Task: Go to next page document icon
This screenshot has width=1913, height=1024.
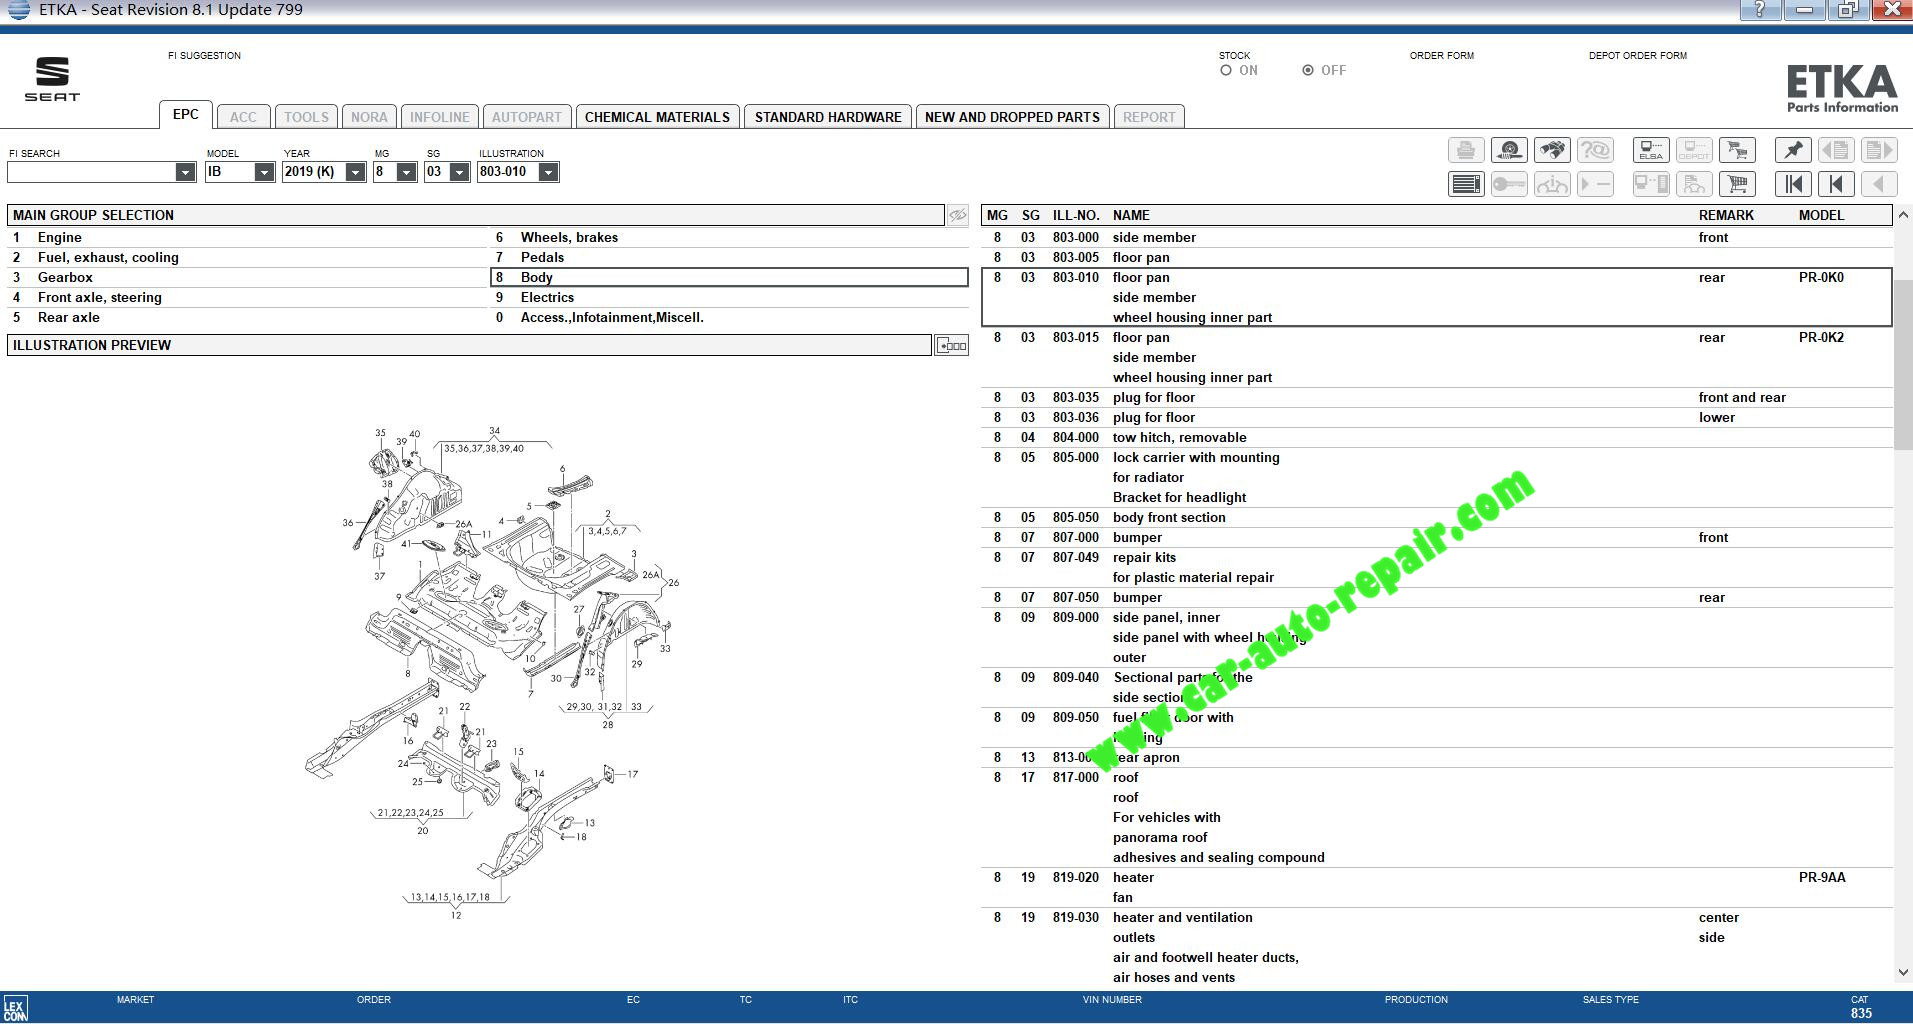Action: 1879,151
